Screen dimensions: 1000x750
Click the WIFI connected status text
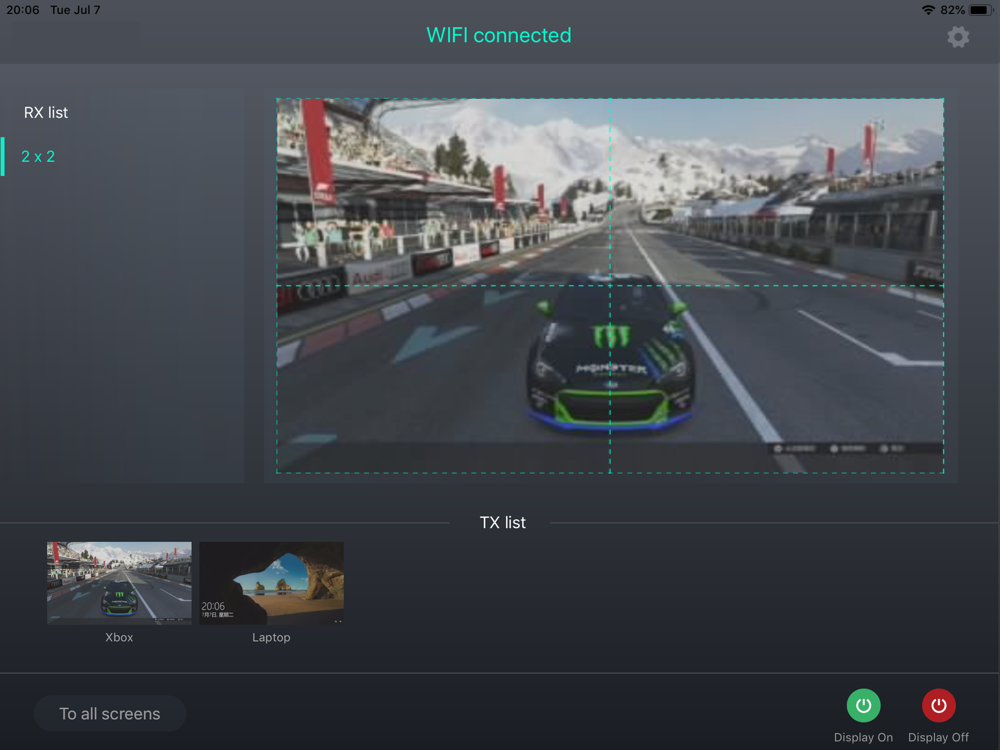coord(499,35)
